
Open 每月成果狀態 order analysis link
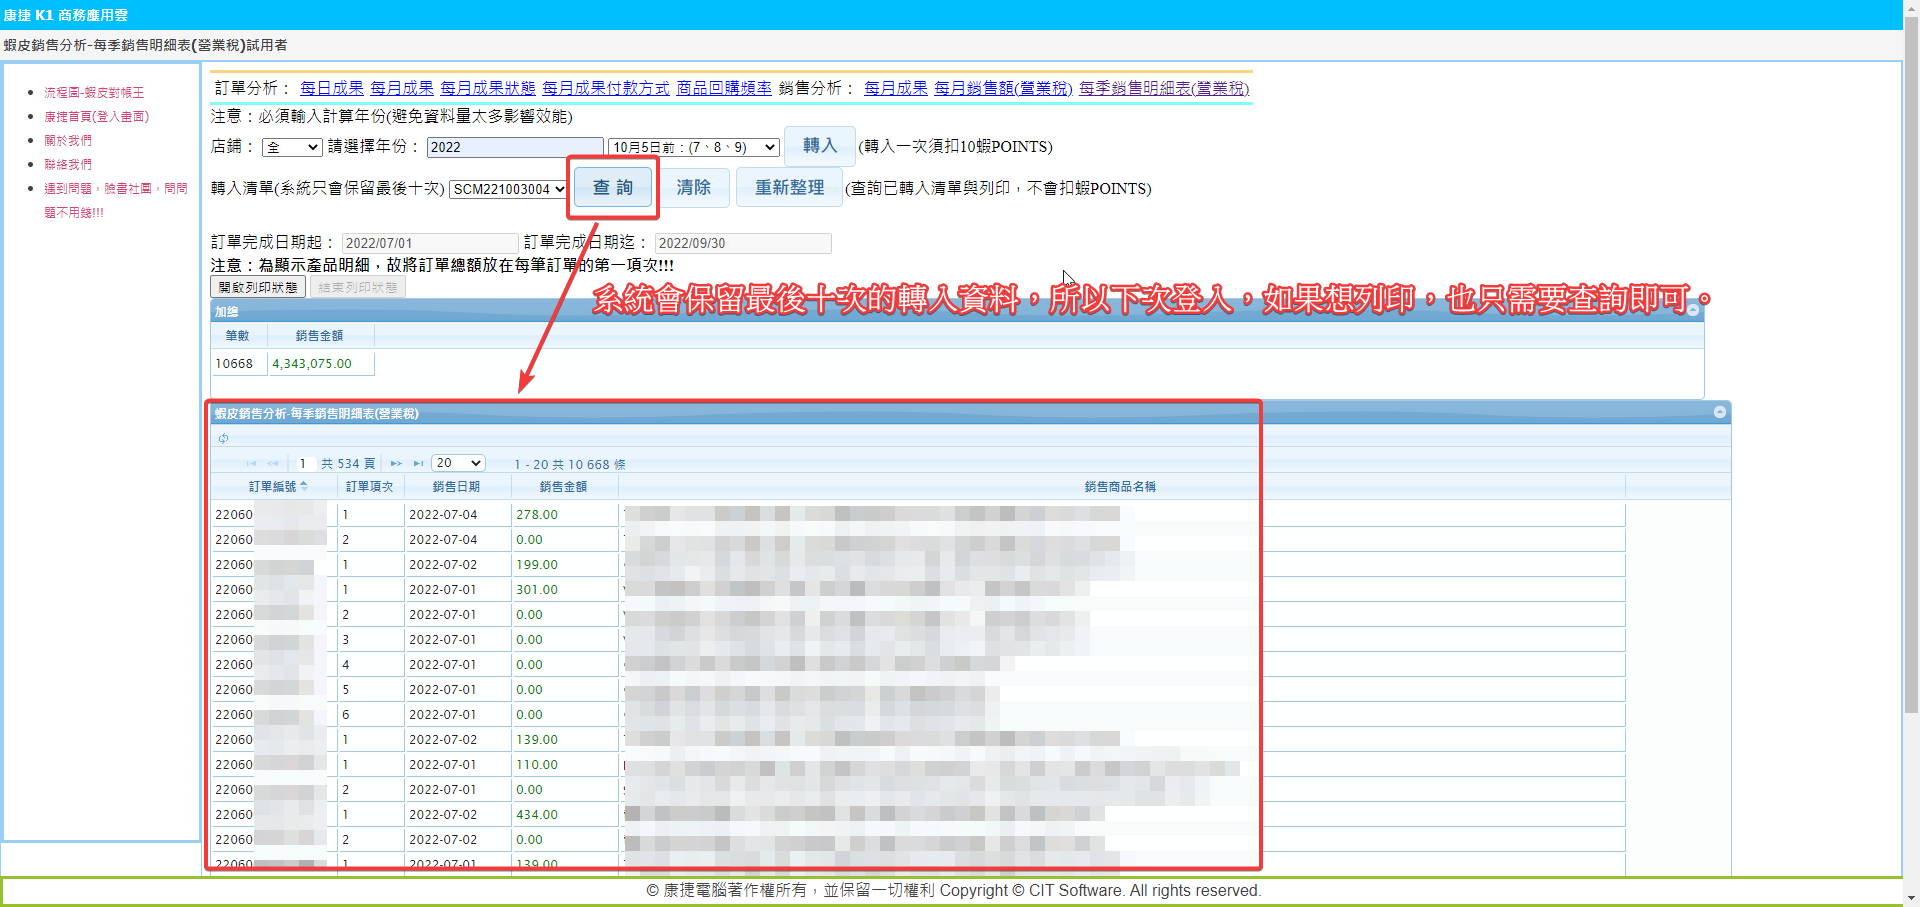(x=487, y=88)
